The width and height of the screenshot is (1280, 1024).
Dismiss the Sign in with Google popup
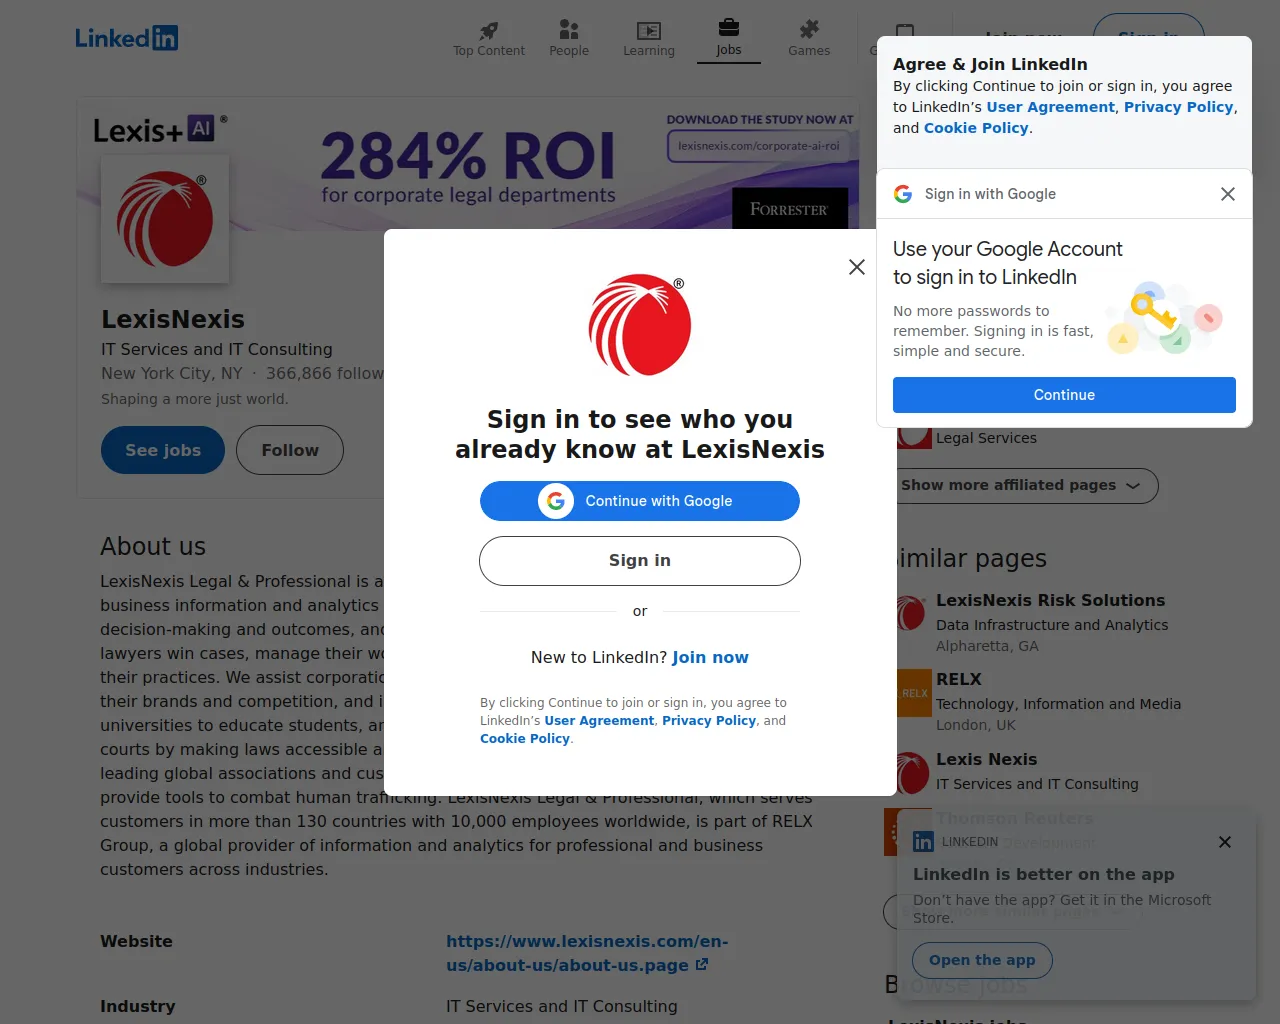pos(1228,194)
